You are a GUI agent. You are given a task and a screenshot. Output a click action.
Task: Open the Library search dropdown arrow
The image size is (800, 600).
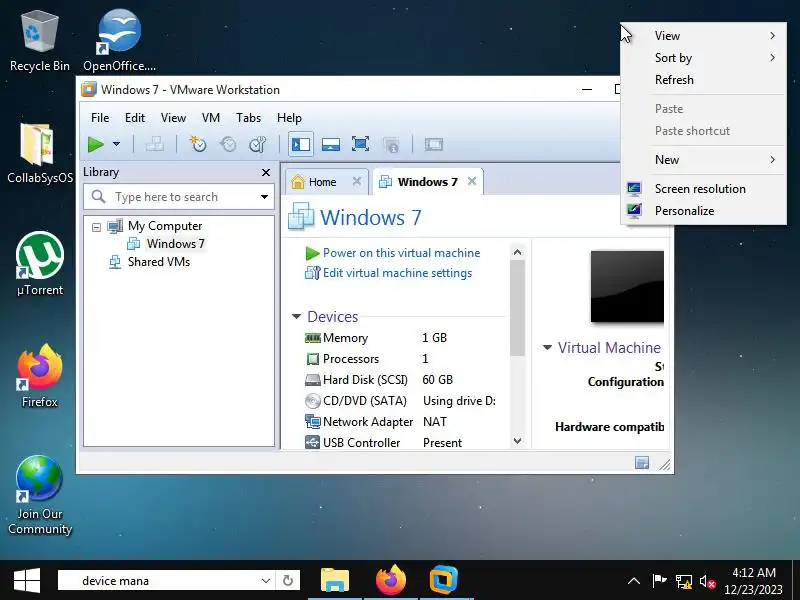pyautogui.click(x=264, y=197)
